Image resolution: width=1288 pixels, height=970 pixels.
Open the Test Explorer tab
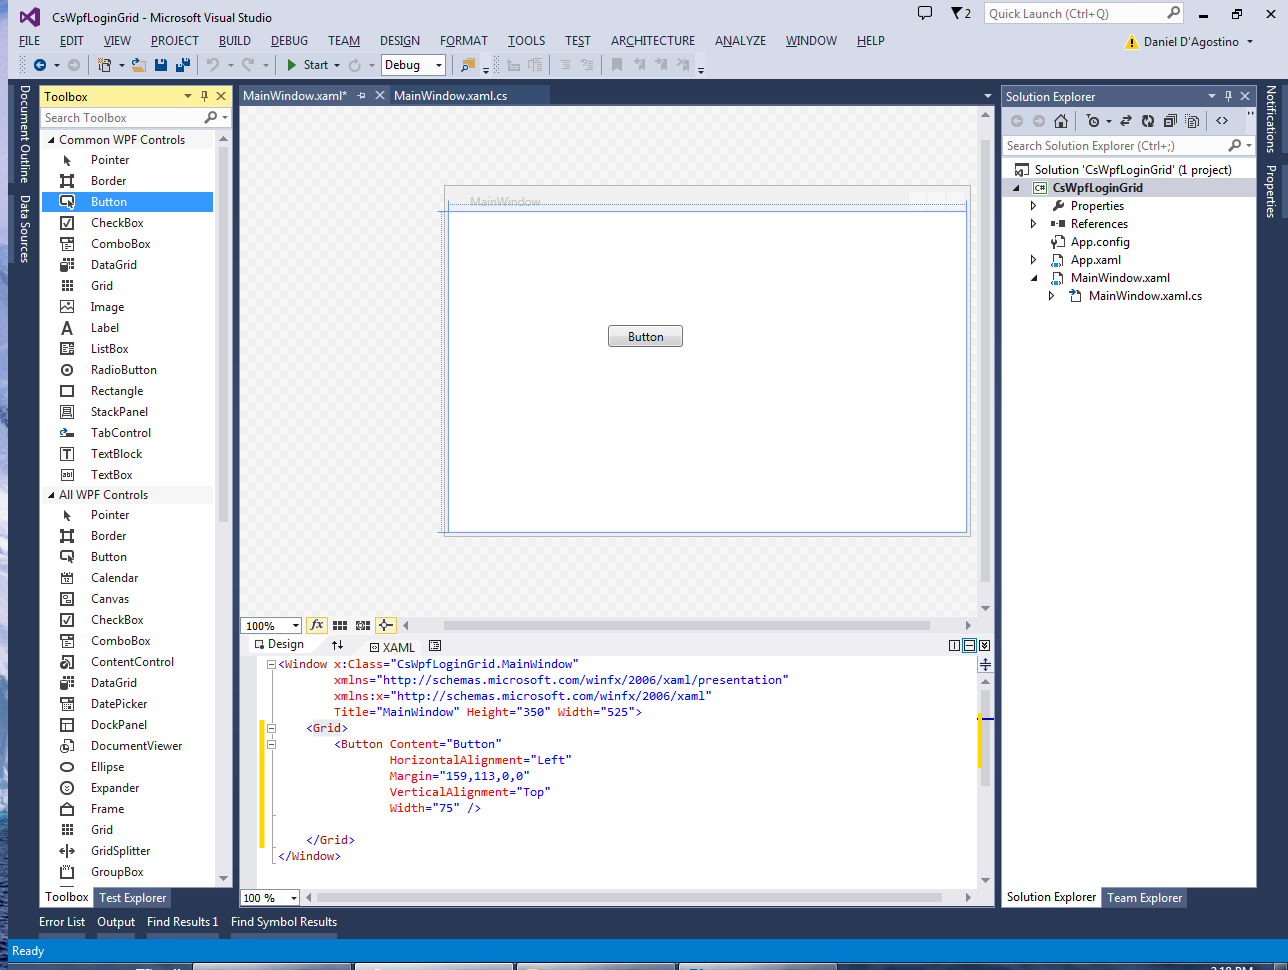(x=133, y=898)
